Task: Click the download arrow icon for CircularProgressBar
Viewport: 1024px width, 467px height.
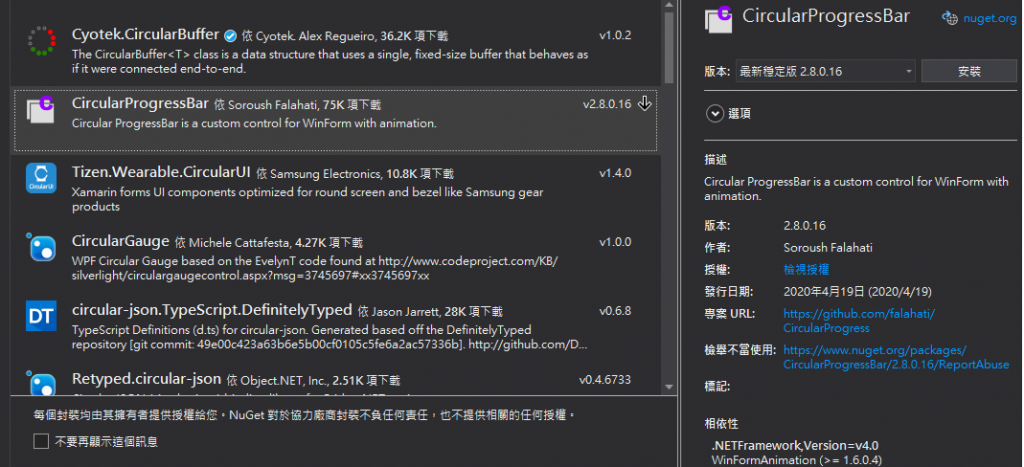Action: (x=644, y=104)
